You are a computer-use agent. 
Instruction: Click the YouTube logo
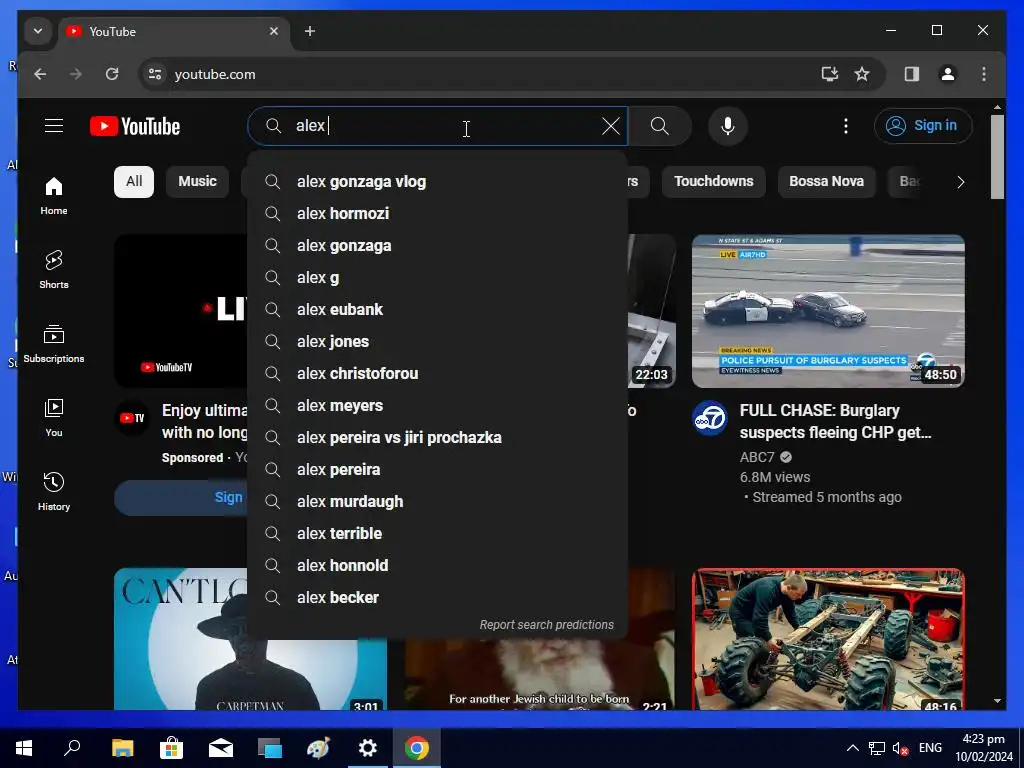[x=135, y=126]
